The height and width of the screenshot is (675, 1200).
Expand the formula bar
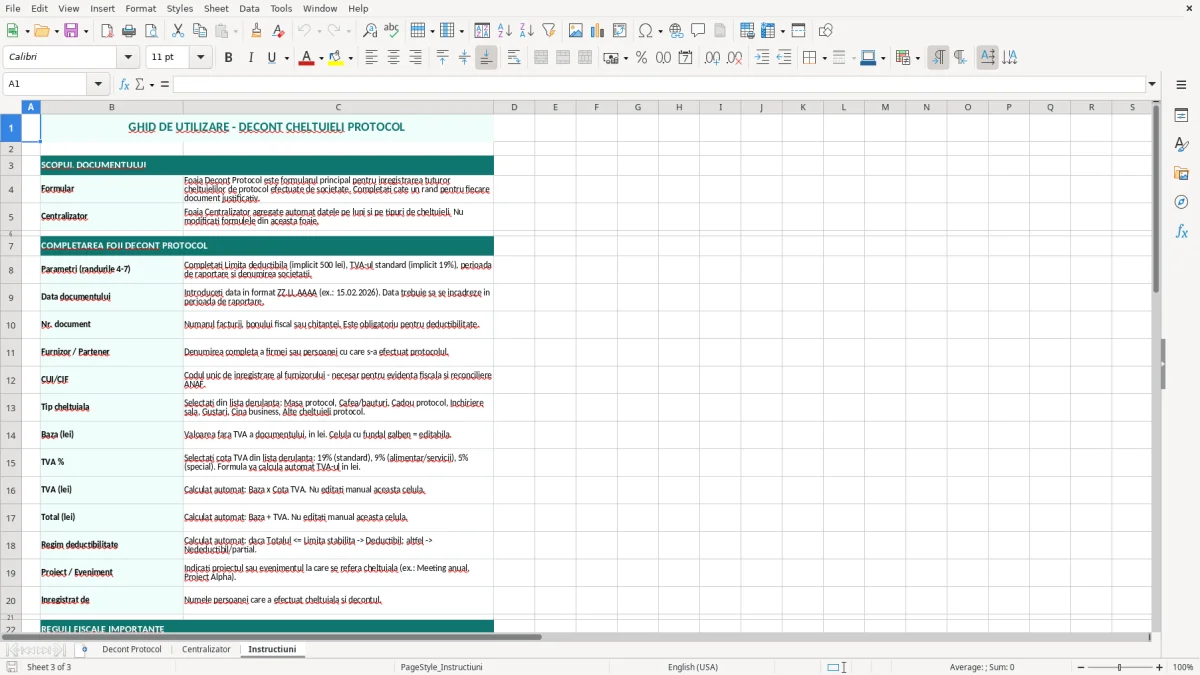[1152, 84]
